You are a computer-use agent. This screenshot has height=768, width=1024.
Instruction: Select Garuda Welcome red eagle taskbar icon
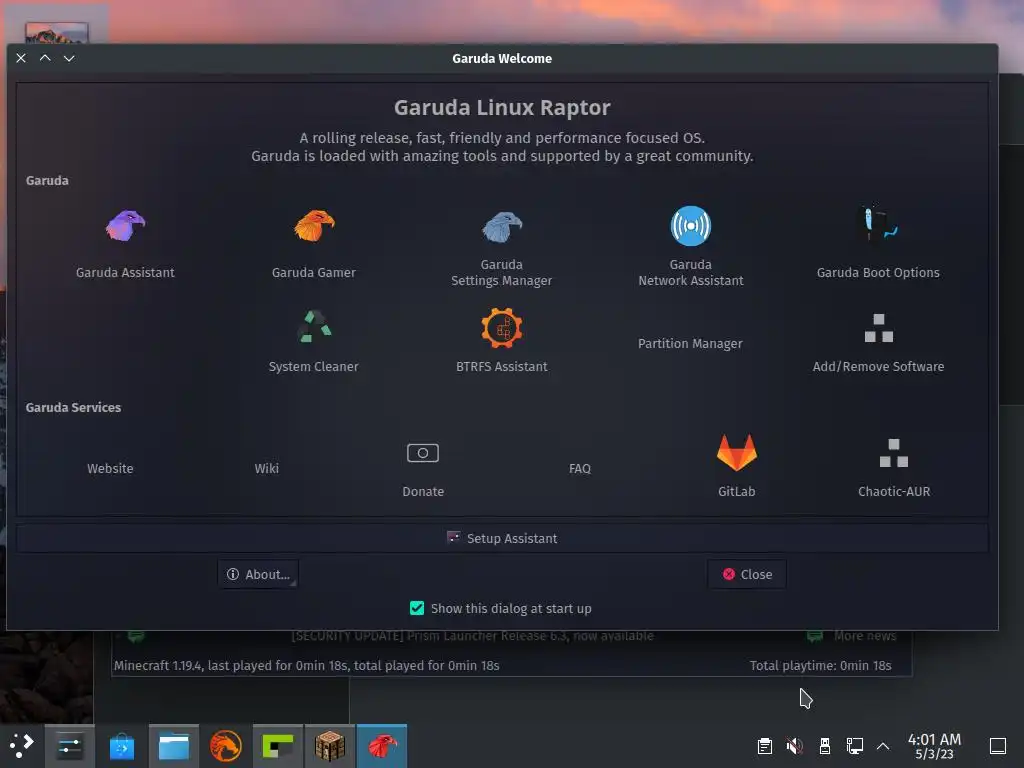[382, 746]
